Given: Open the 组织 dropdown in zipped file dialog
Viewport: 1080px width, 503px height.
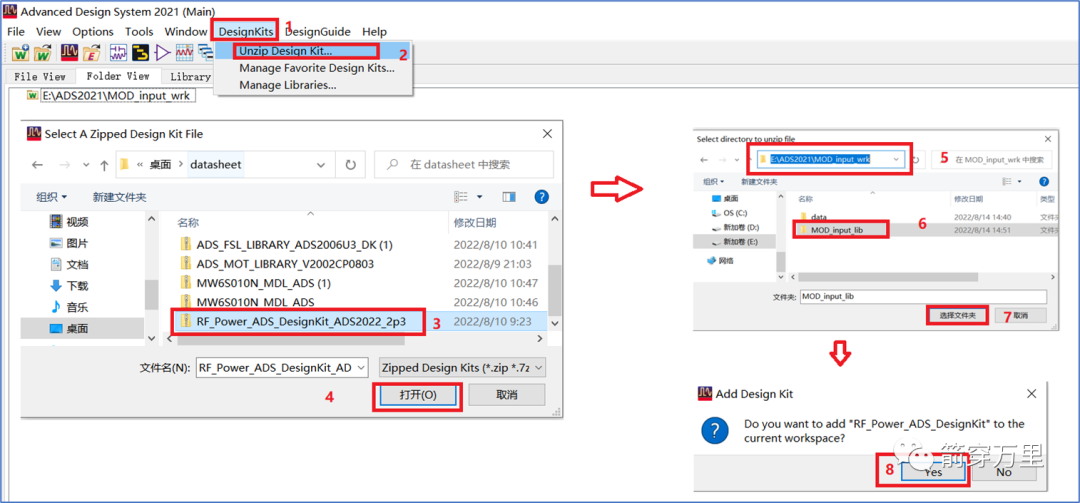Looking at the screenshot, I should pos(52,197).
